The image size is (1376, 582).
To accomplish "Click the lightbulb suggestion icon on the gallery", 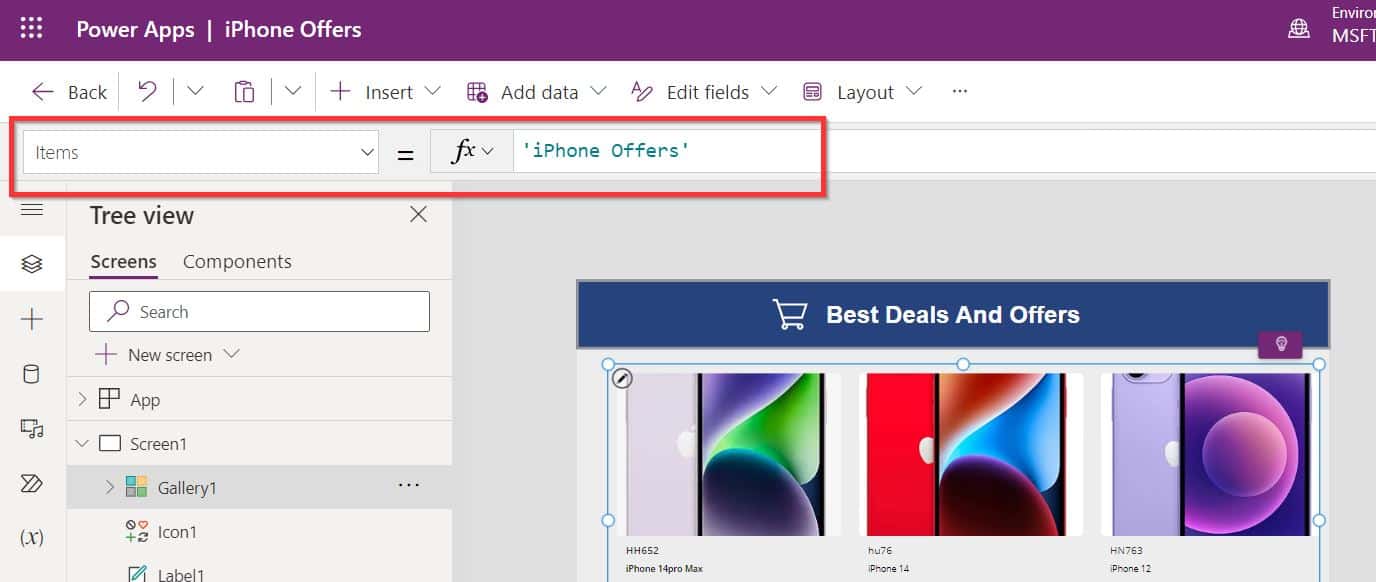I will tap(1281, 344).
